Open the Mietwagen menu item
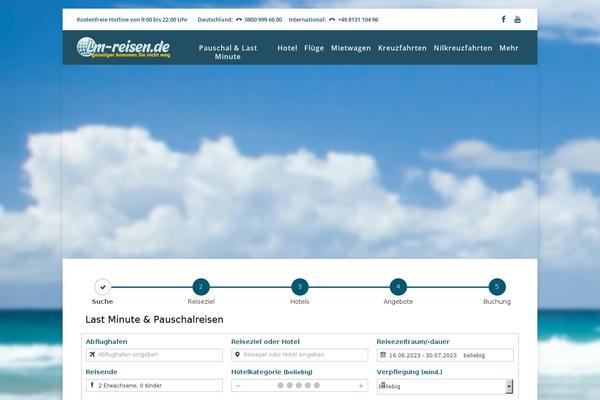Viewport: 600px width, 400px height. 351,48
